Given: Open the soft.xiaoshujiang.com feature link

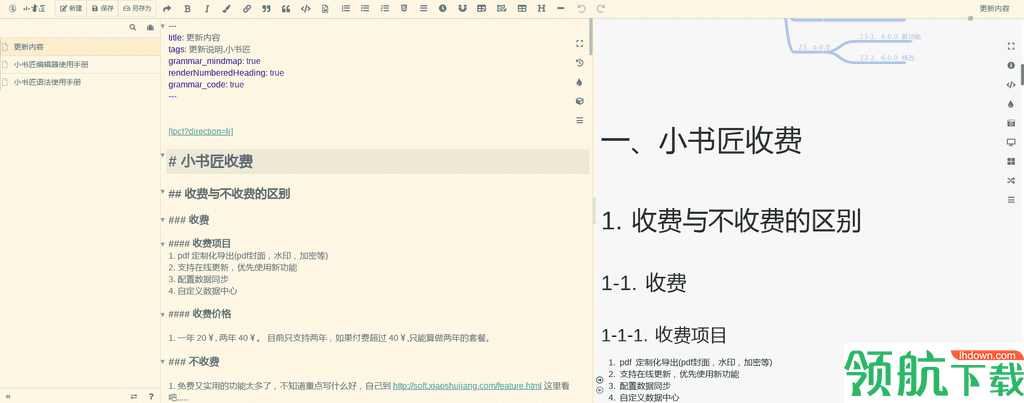Looking at the screenshot, I should click(467, 385).
